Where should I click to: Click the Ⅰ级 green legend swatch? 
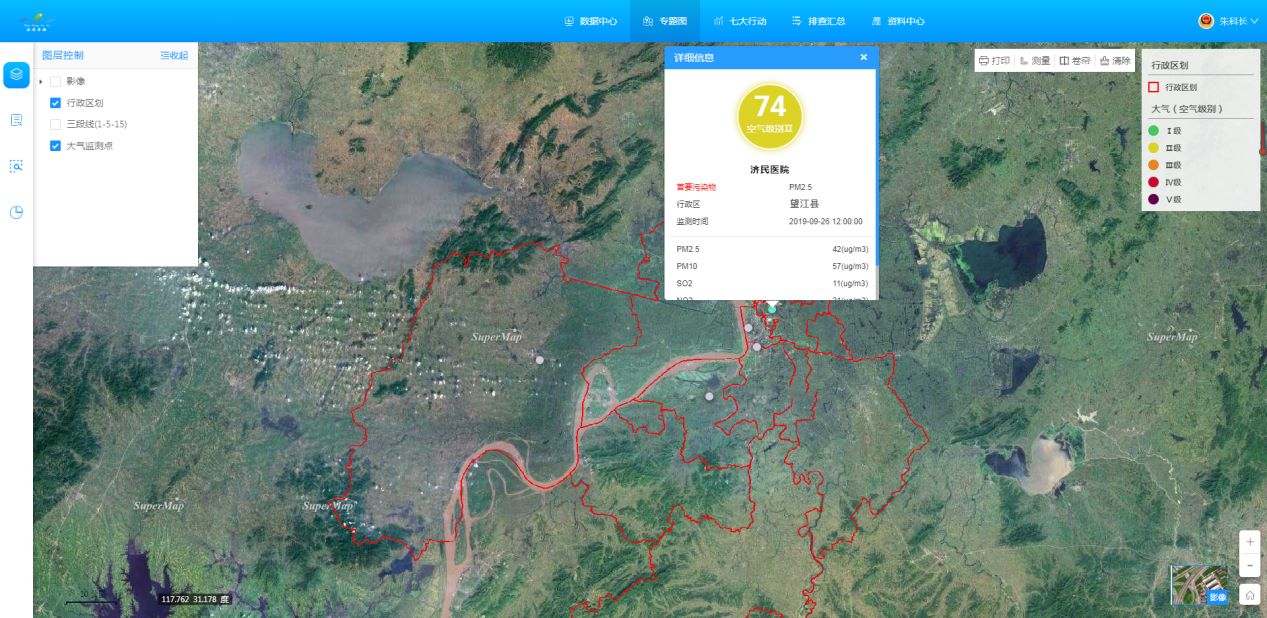[x=1153, y=131]
